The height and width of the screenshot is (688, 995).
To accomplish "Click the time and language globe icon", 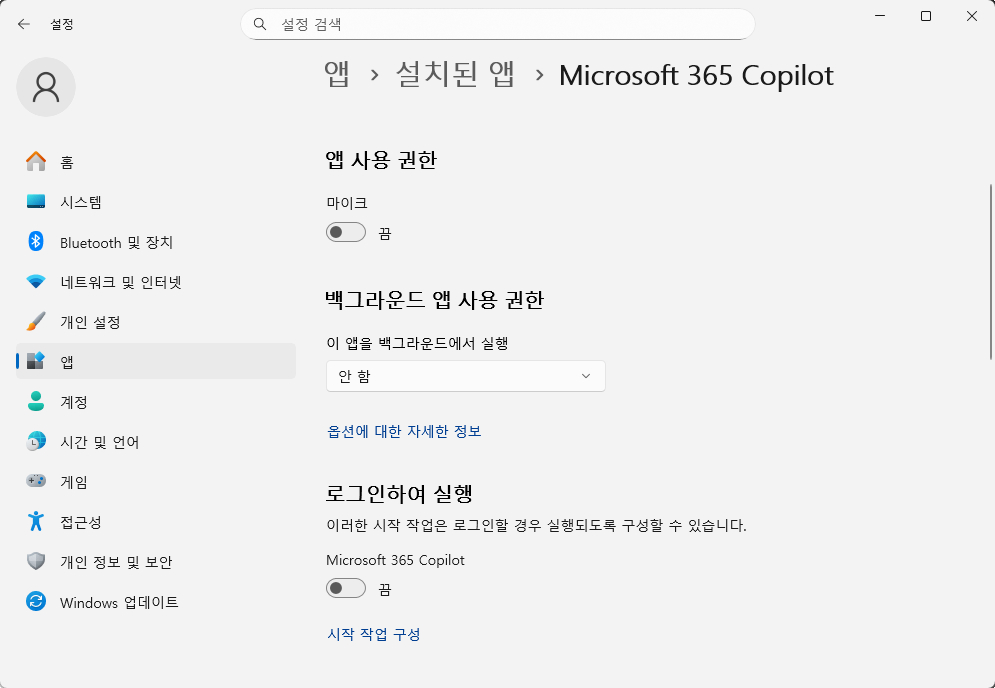I will point(36,441).
